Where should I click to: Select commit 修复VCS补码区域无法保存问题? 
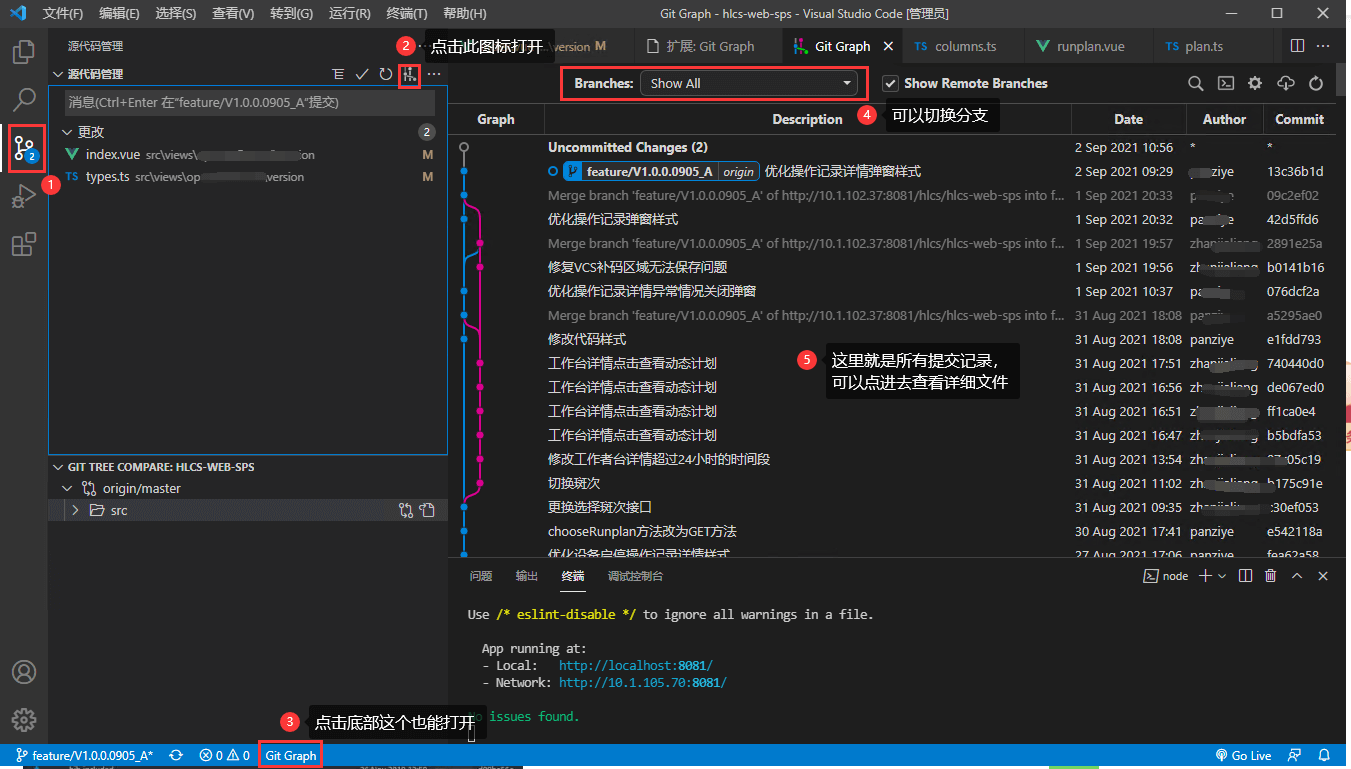click(x=890, y=267)
